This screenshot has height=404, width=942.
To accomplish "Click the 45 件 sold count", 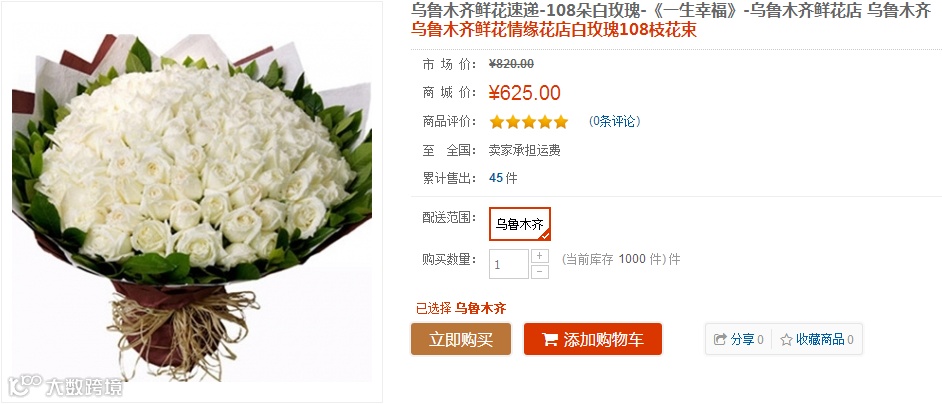I will click(503, 178).
